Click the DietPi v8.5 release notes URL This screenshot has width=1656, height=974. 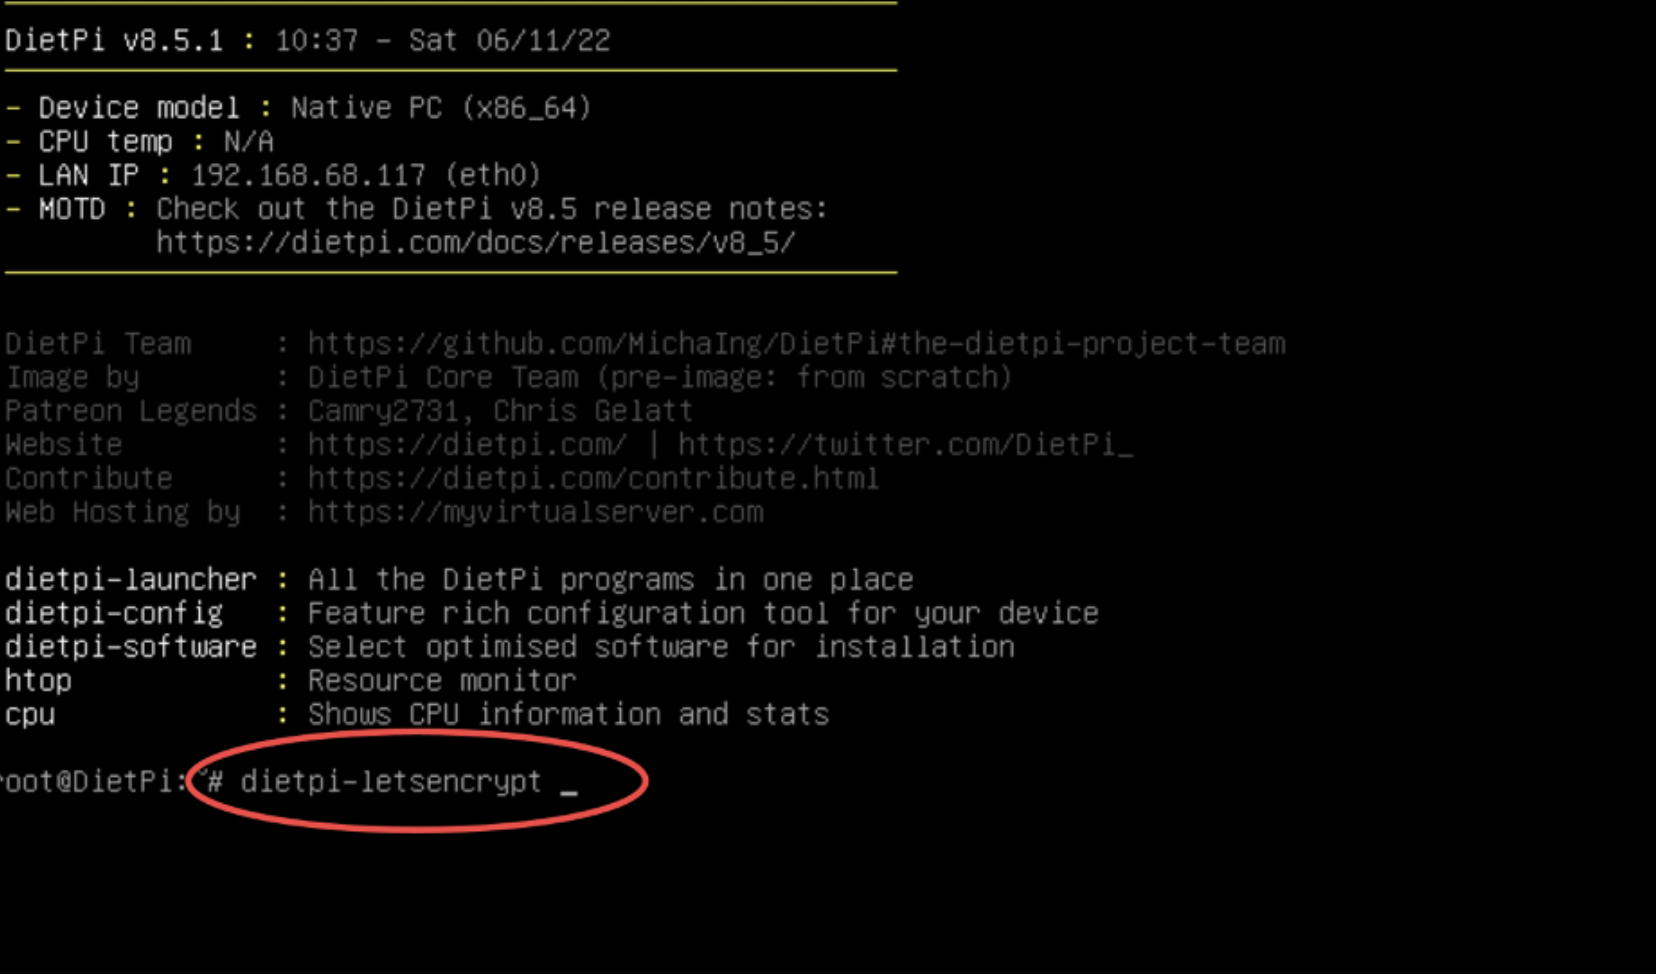click(x=476, y=243)
